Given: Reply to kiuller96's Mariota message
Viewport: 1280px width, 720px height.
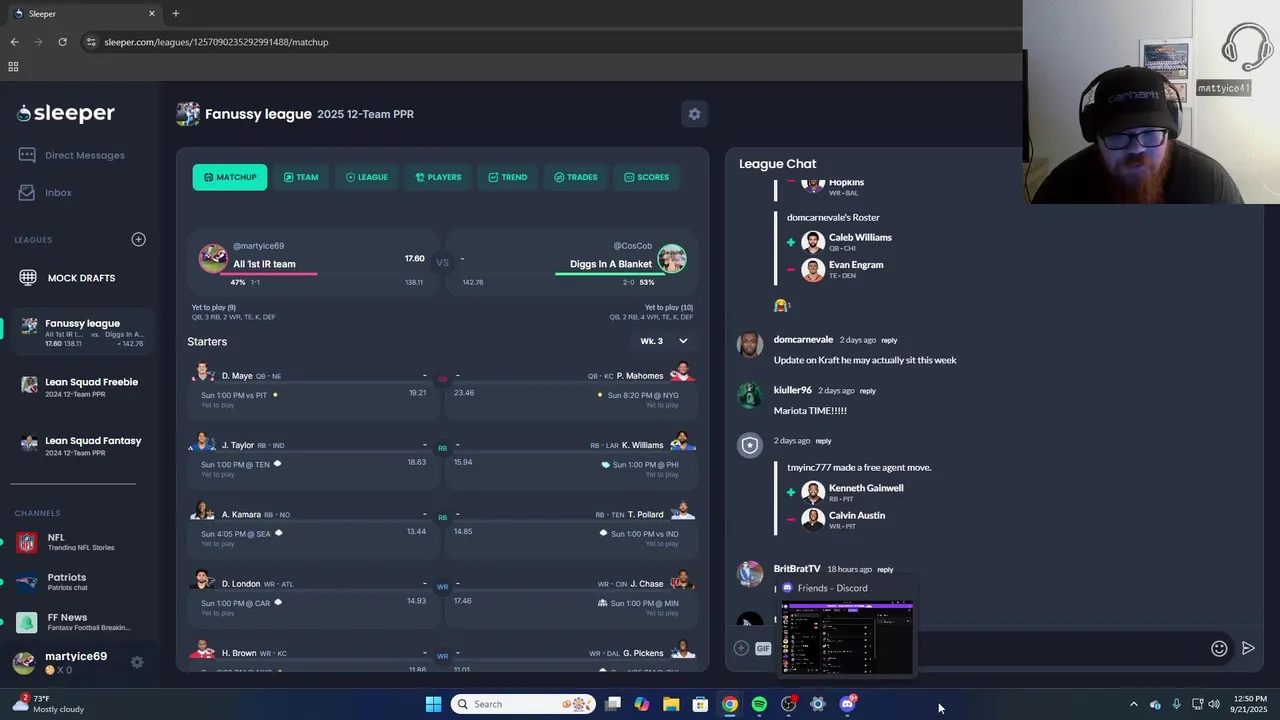Looking at the screenshot, I should [867, 391].
